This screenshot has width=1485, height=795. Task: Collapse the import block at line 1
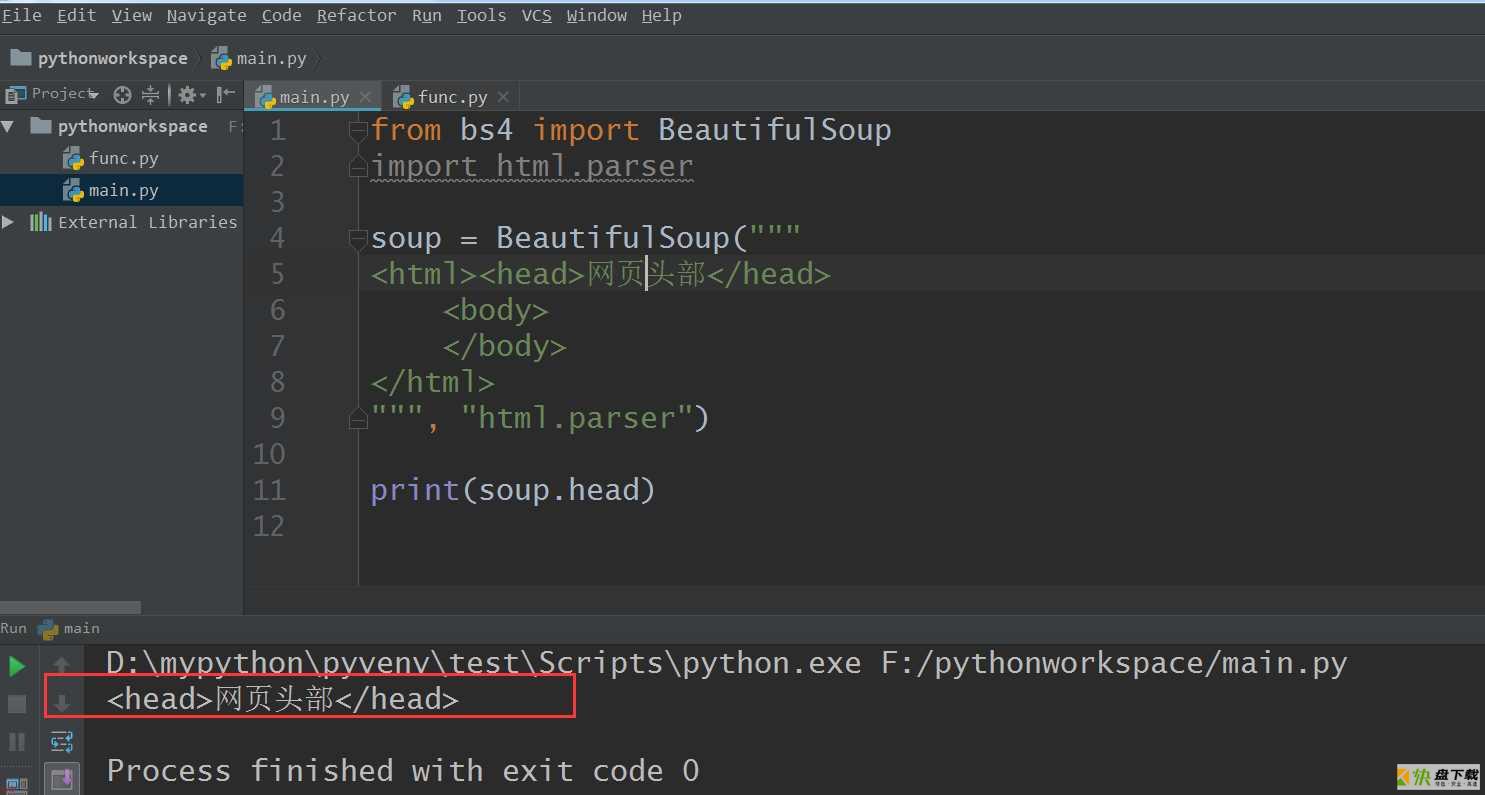pyautogui.click(x=358, y=130)
